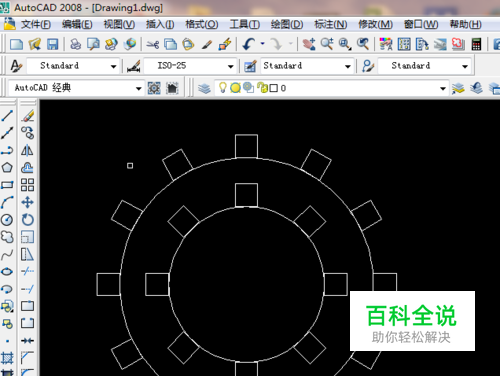Select the Erase modify tool
500x376 pixels.
(28, 116)
